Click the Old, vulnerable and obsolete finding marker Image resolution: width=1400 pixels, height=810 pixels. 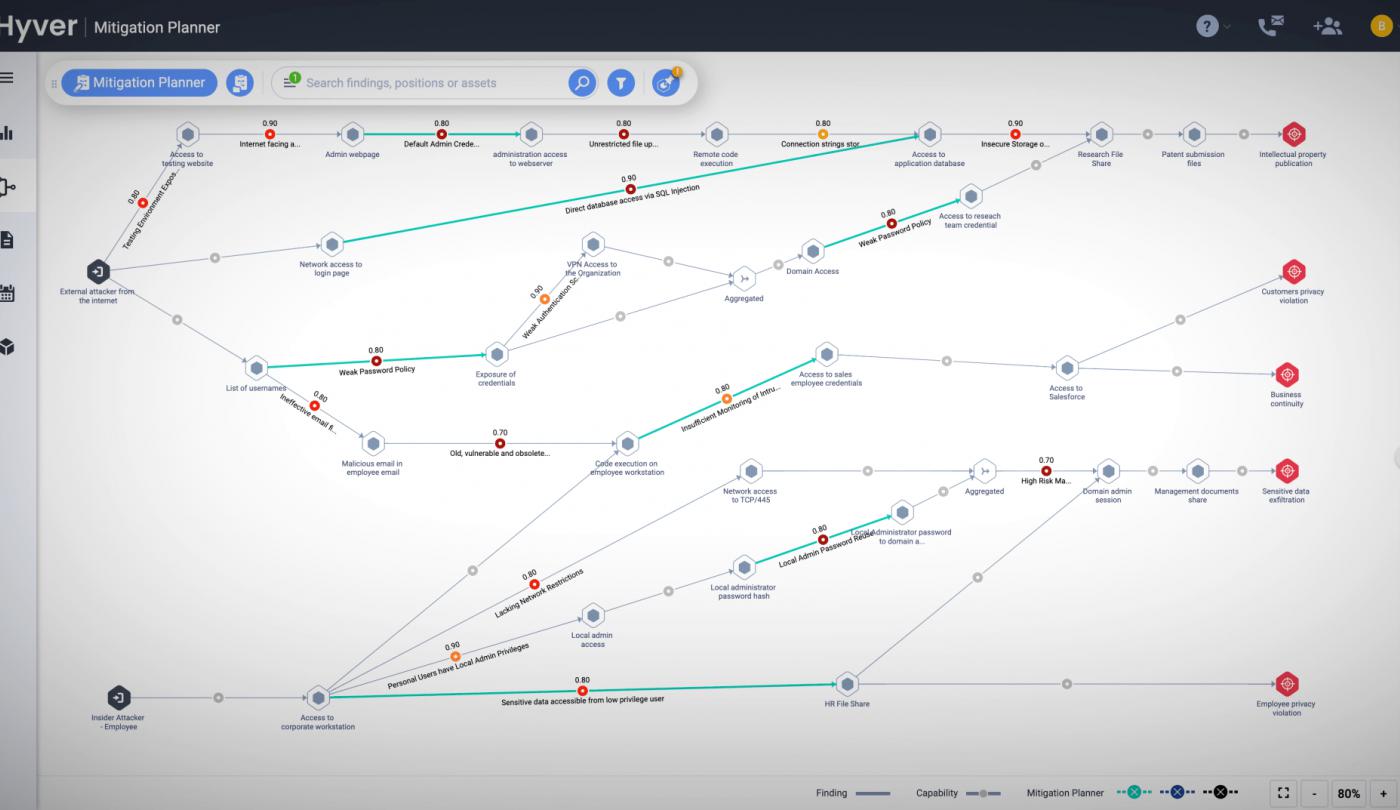tap(500, 443)
